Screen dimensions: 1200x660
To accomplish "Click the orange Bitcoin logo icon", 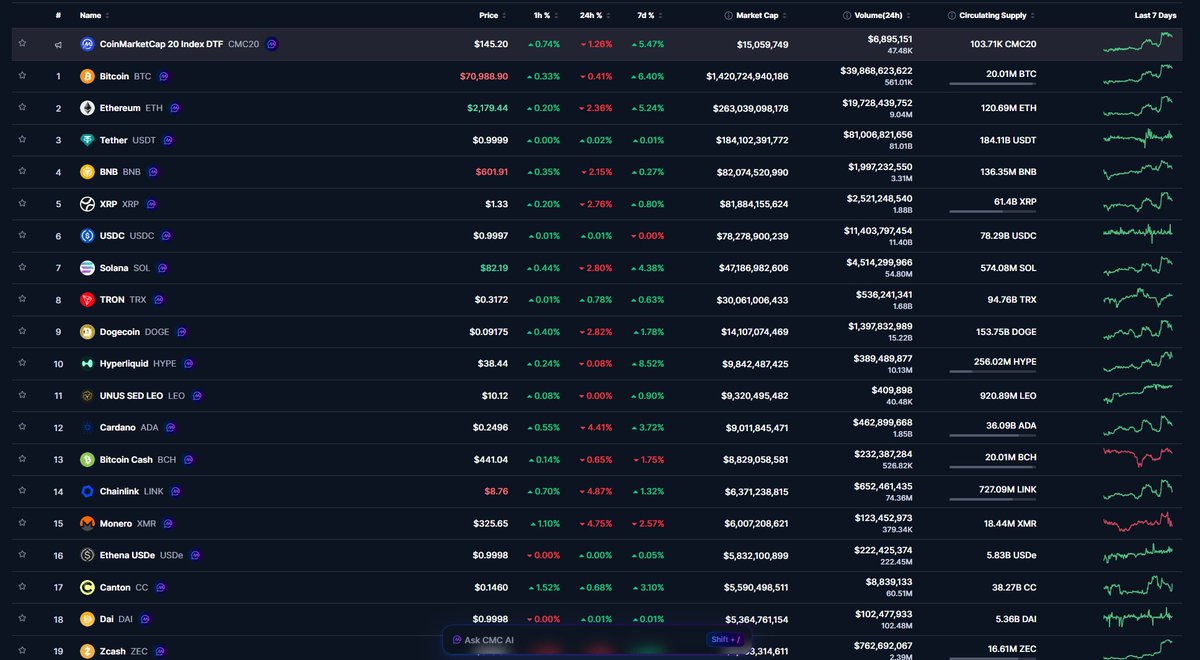I will (x=87, y=76).
